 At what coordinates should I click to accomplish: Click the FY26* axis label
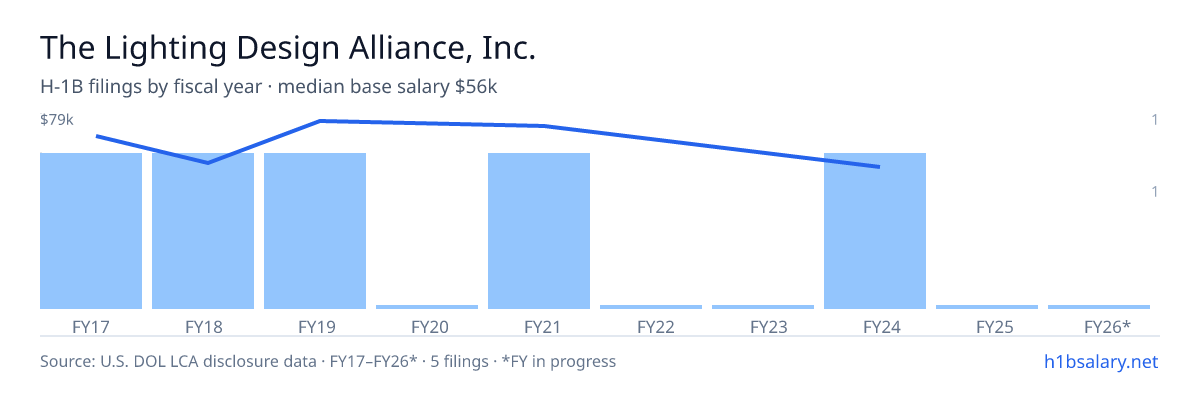click(x=1107, y=326)
